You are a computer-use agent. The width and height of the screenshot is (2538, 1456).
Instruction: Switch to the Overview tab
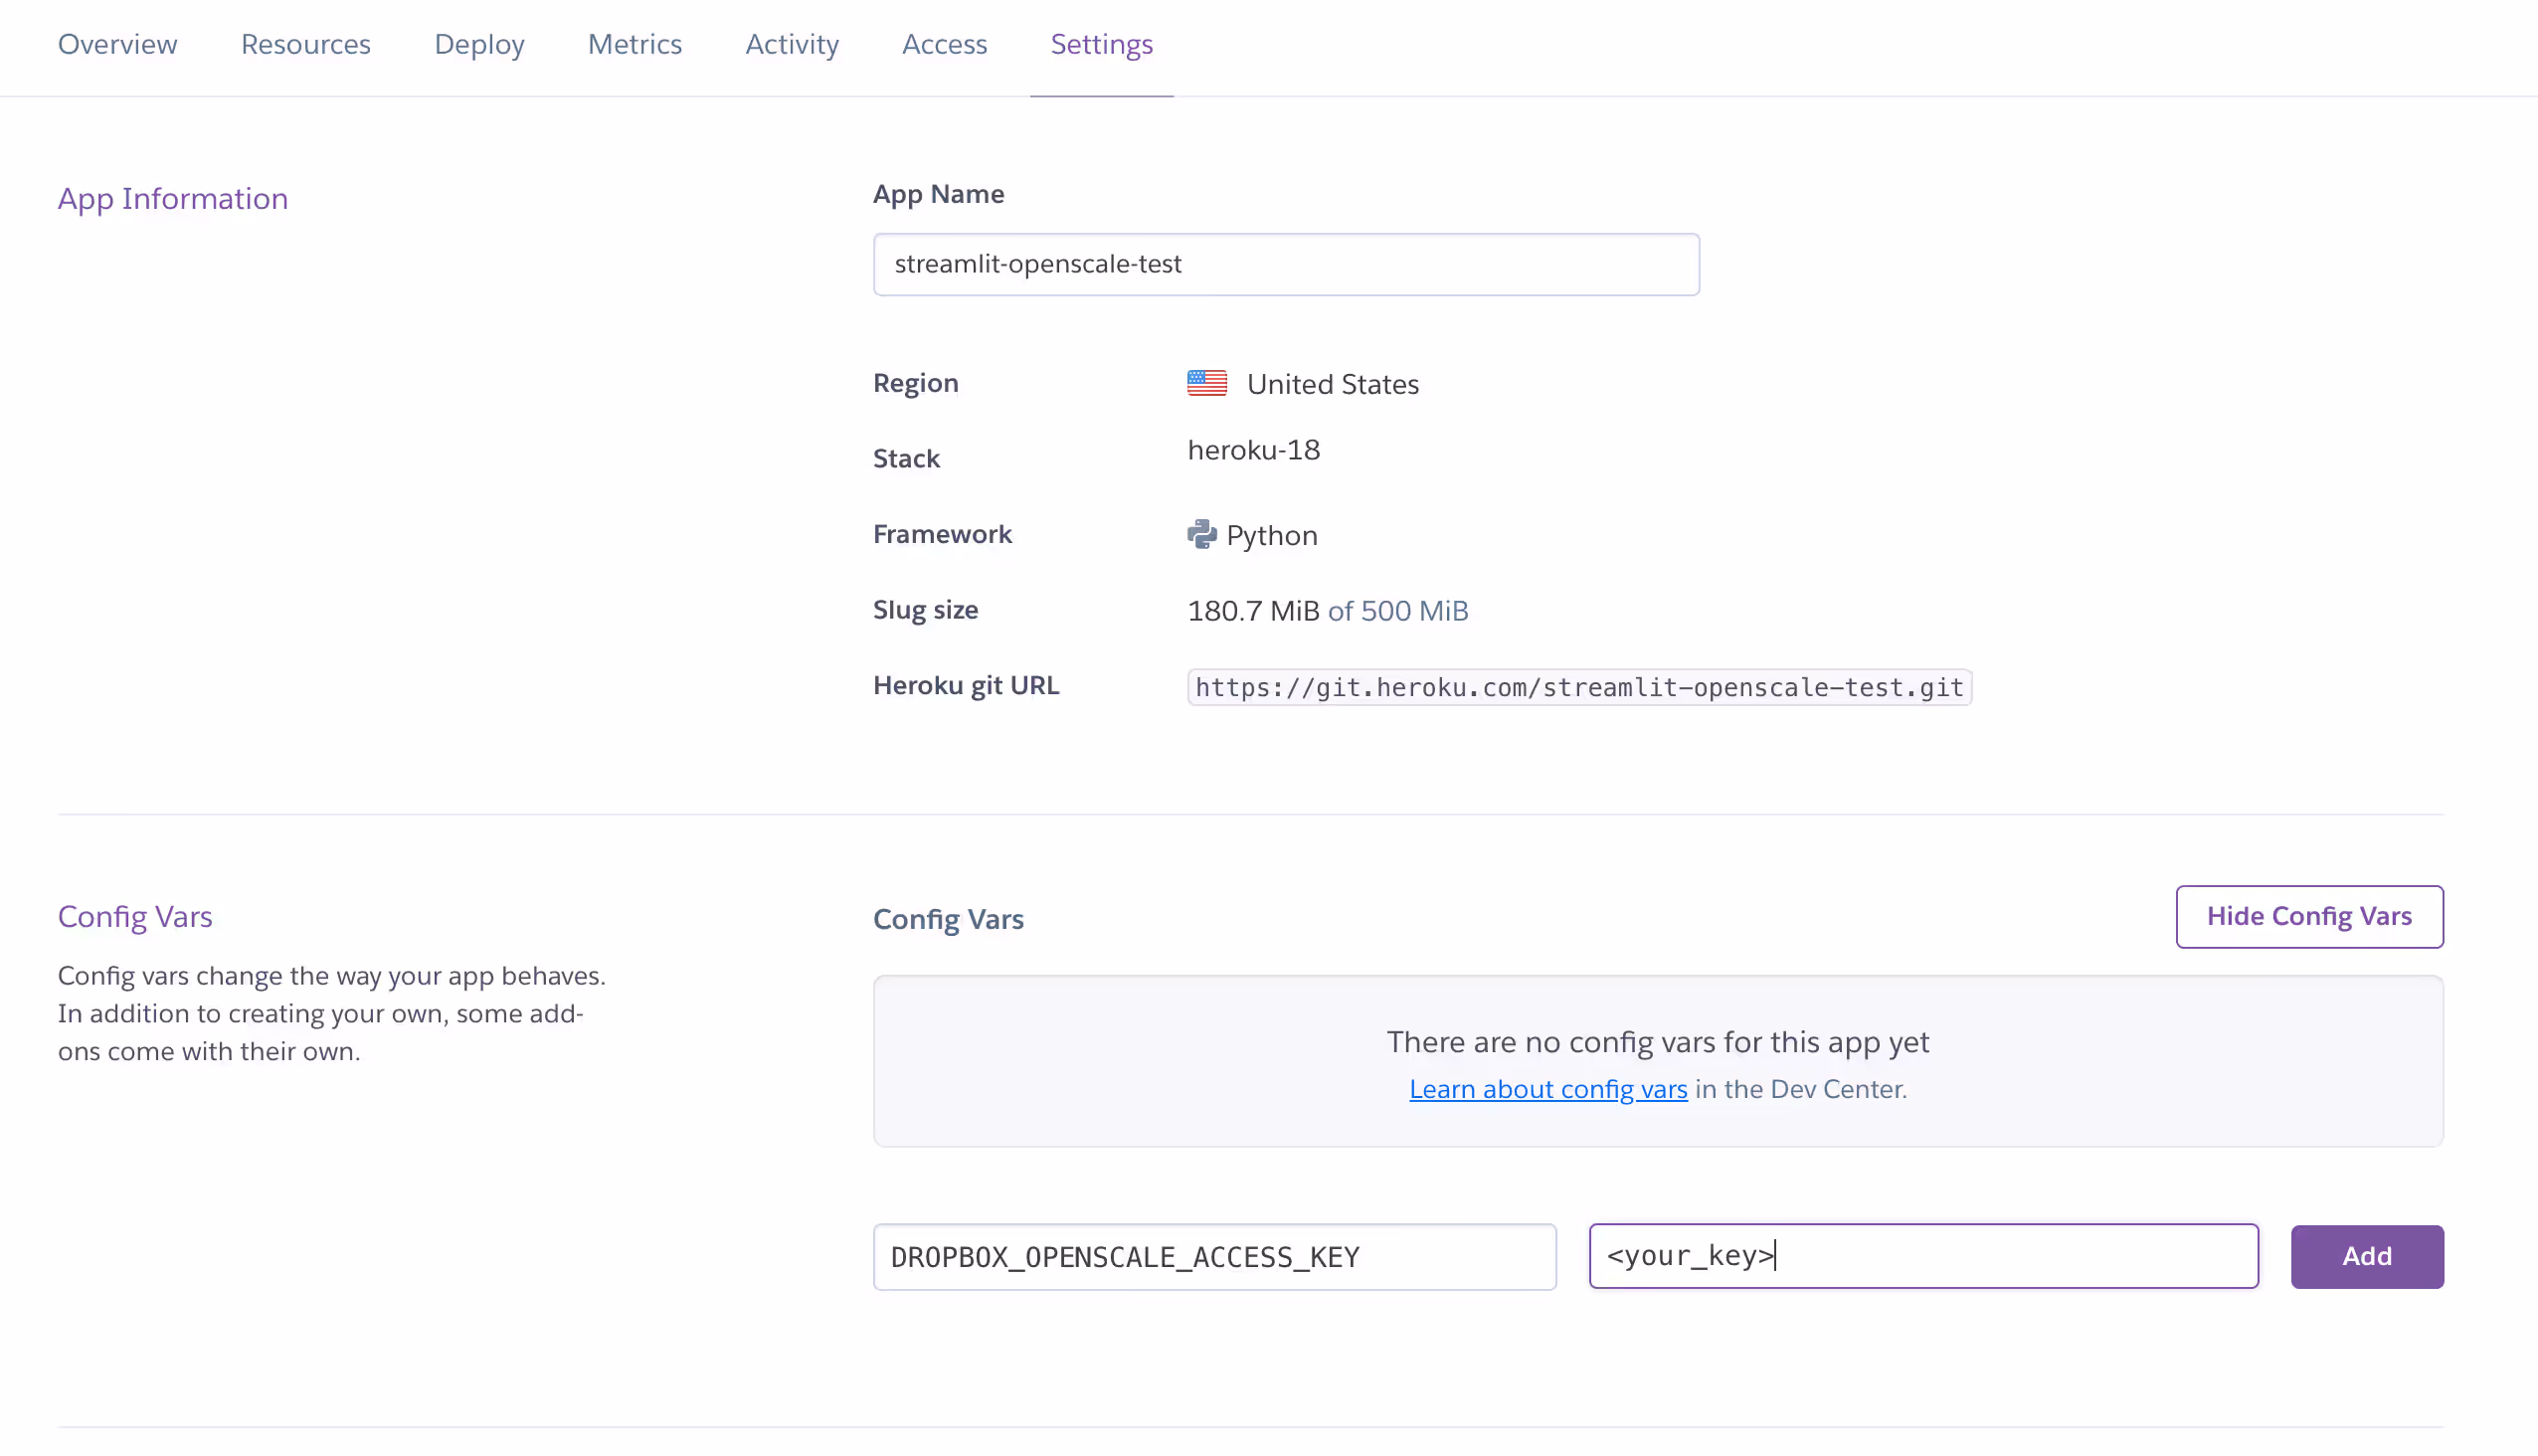click(x=117, y=44)
